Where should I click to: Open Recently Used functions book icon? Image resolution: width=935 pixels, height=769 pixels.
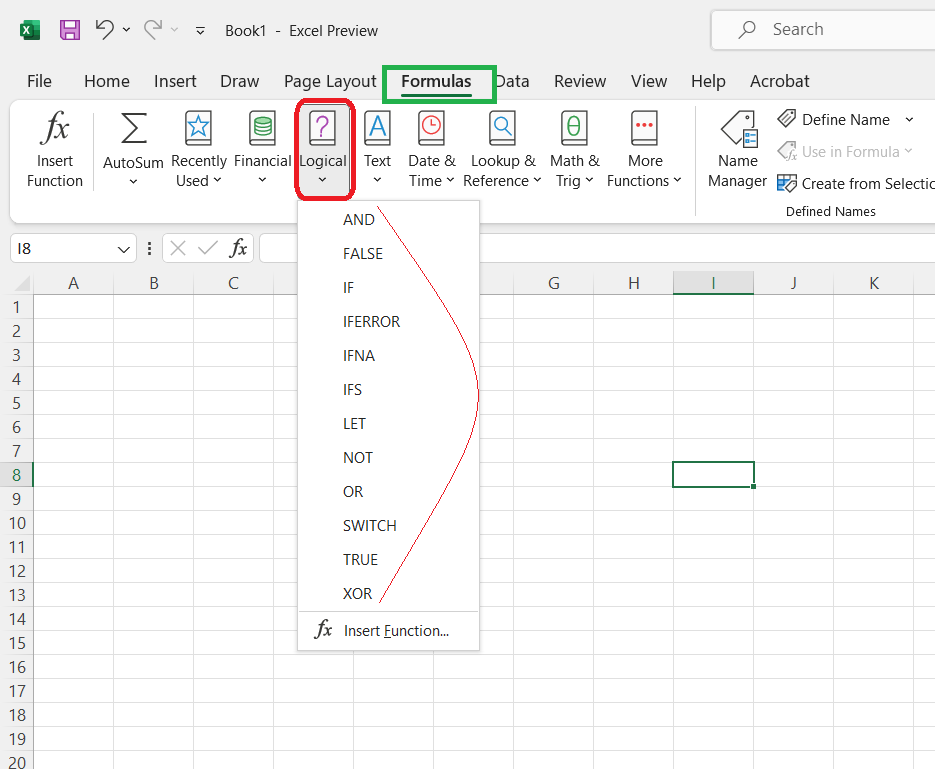pyautogui.click(x=198, y=128)
